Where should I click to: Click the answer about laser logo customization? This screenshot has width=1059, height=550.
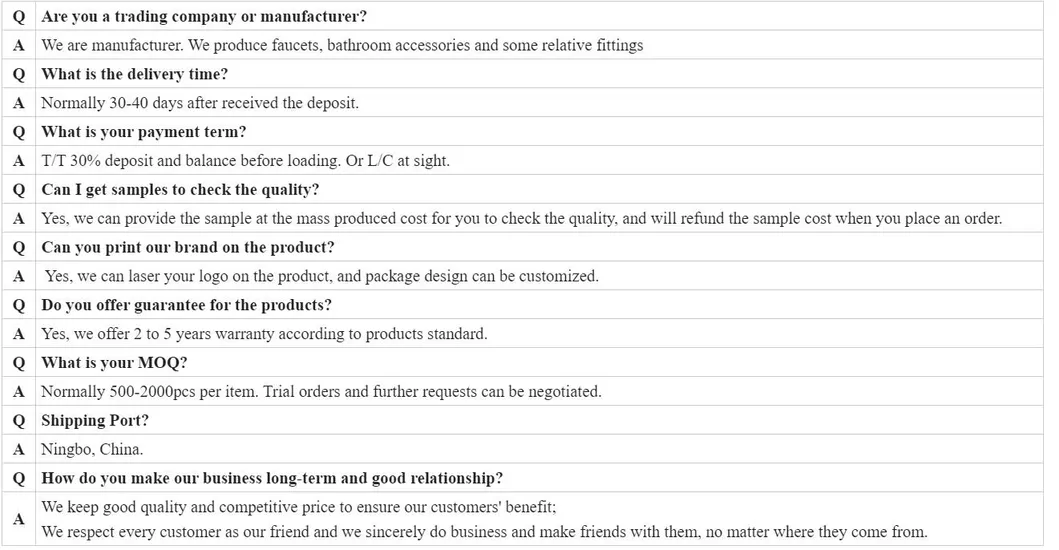[322, 276]
